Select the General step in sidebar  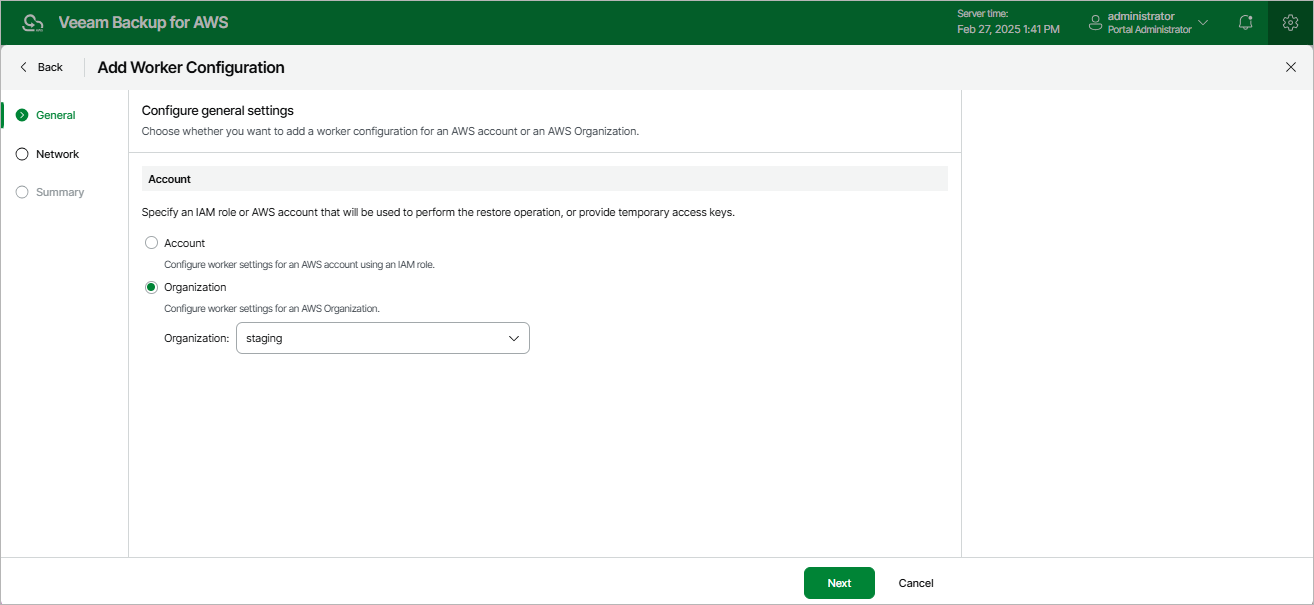pos(54,115)
